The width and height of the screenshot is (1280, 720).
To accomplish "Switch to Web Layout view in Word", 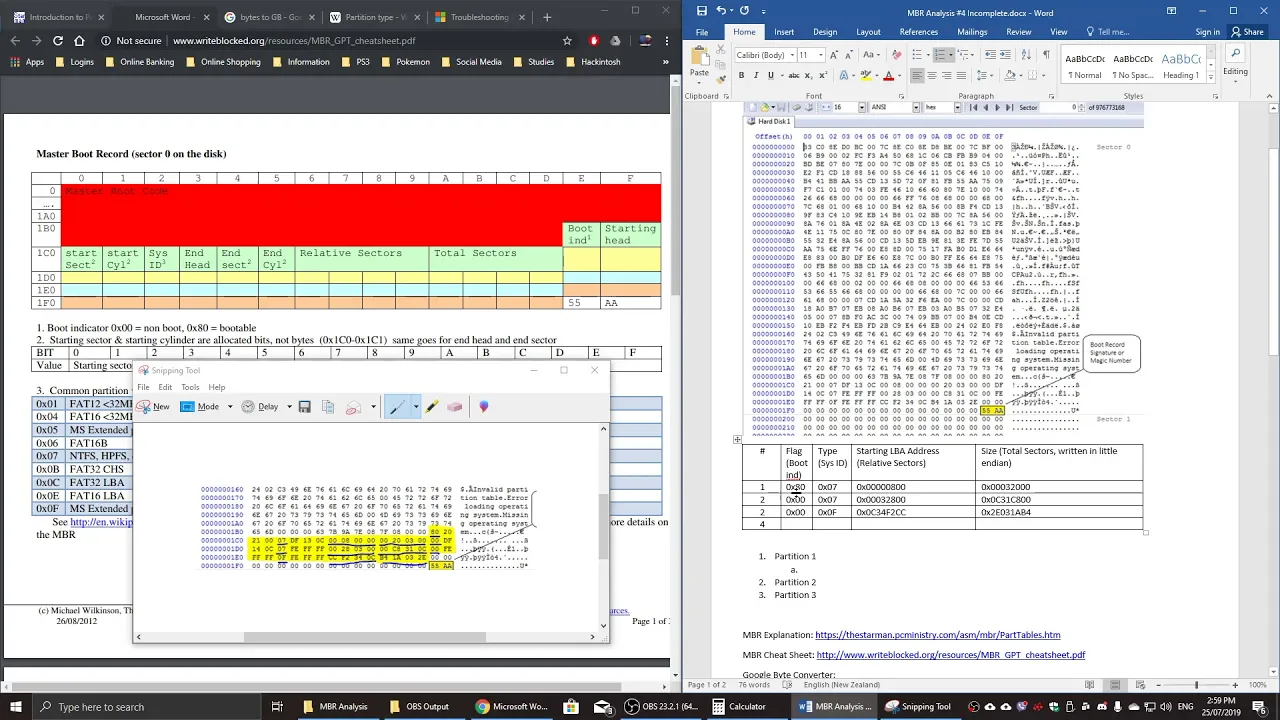I will click(x=1140, y=685).
